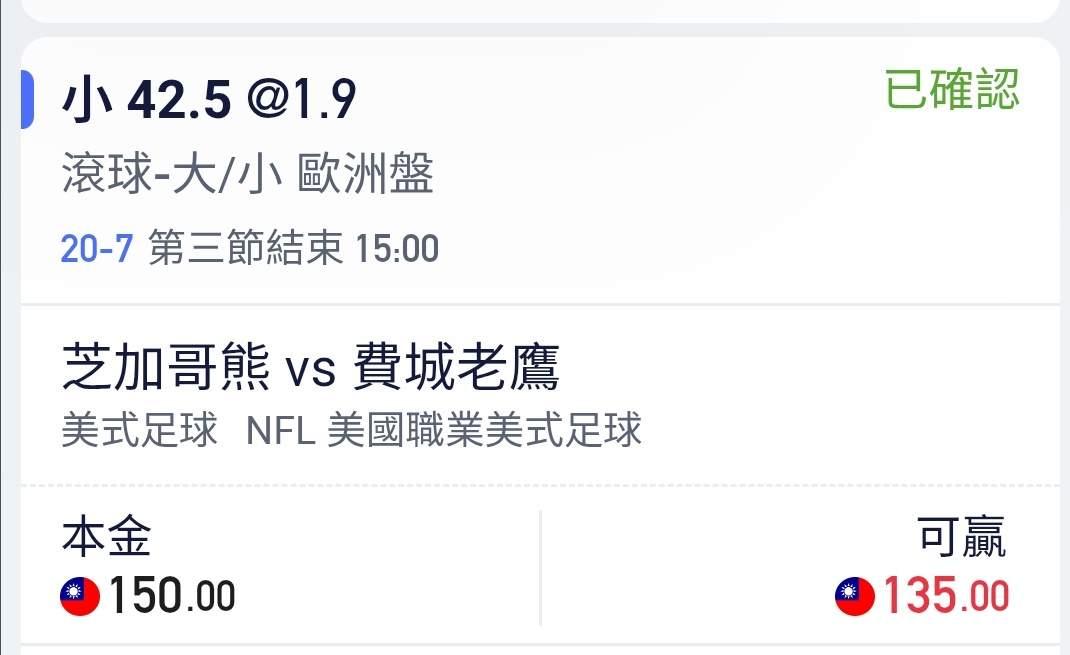Tap the Taiwan flag icon beside stake 150.00
This screenshot has width=1070, height=655.
pos(80,596)
